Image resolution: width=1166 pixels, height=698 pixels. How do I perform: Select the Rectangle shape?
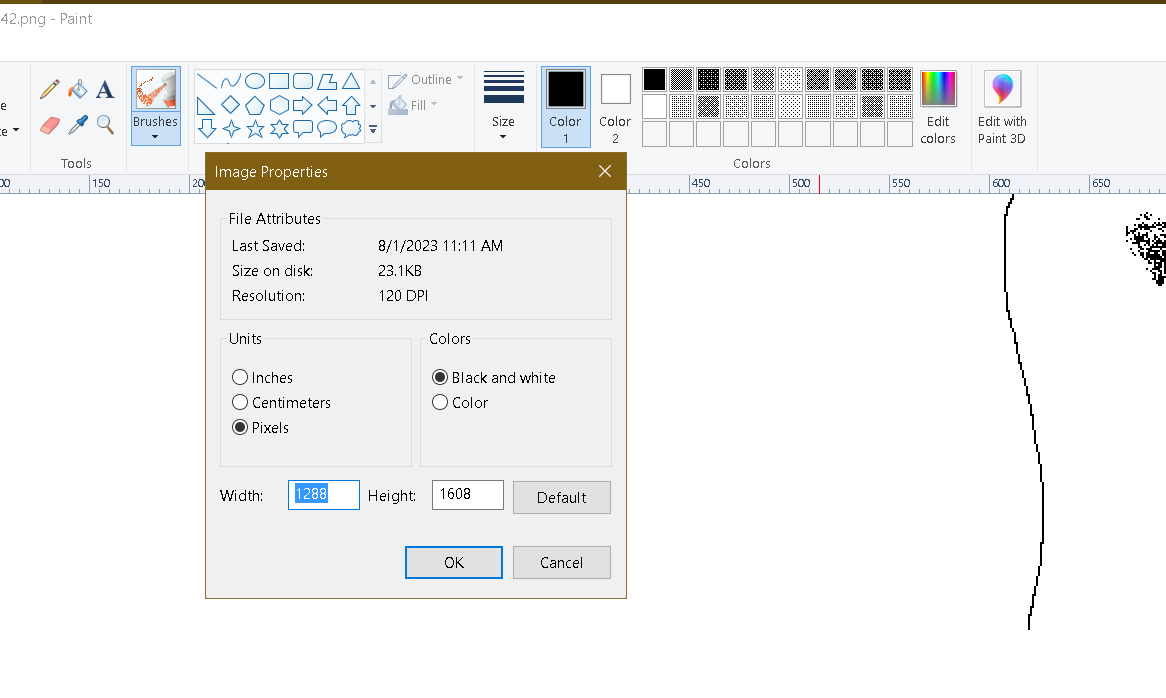tap(279, 81)
